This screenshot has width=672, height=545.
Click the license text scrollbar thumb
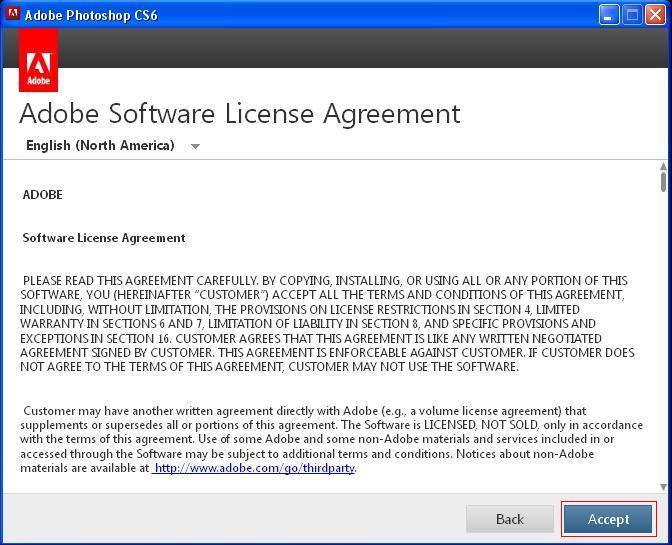[x=663, y=182]
